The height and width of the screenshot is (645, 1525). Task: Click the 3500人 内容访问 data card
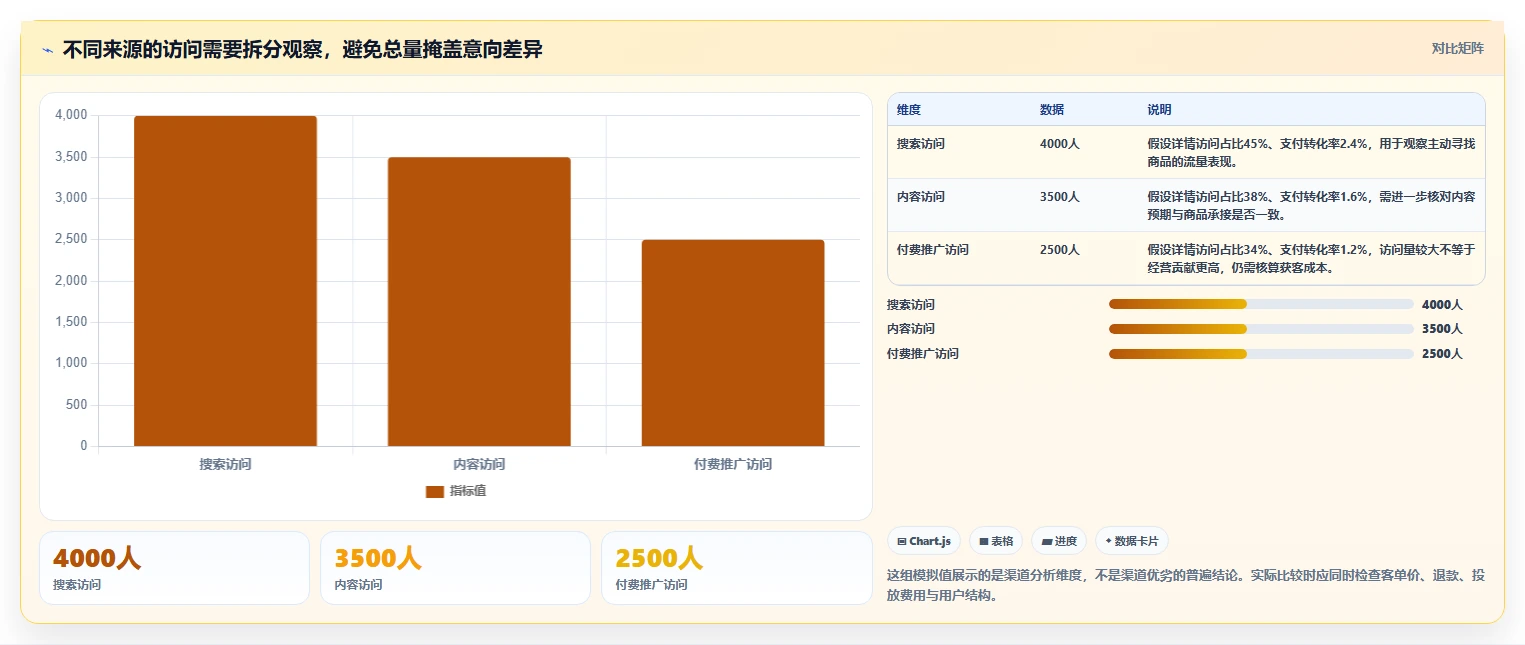point(455,568)
